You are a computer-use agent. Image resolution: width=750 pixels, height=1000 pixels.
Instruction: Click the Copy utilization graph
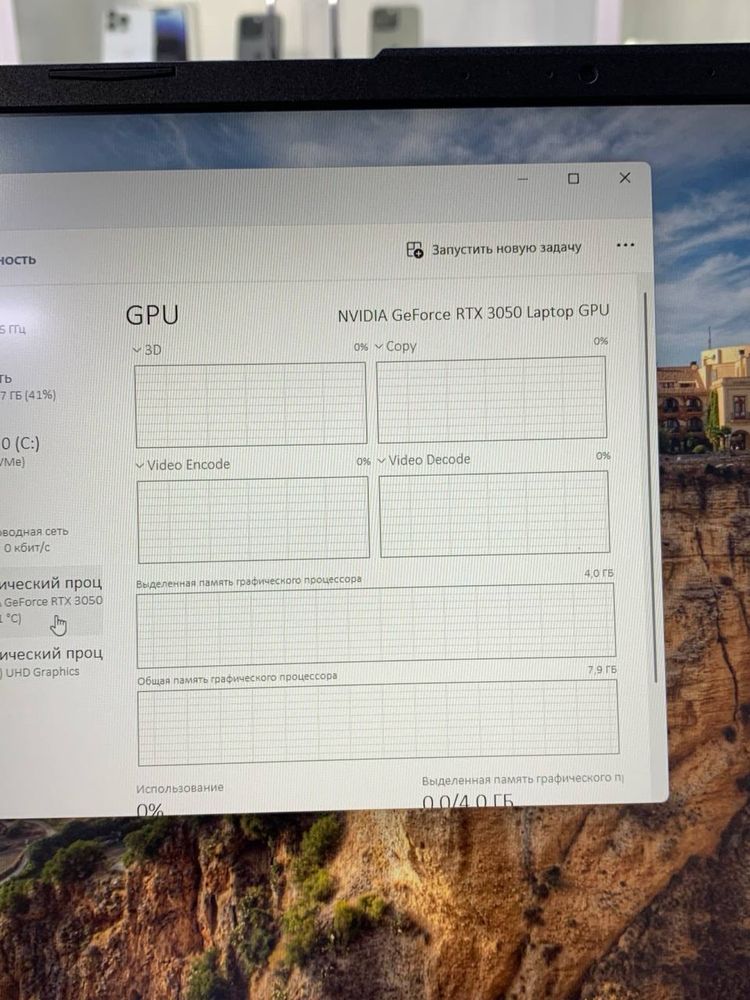pos(491,399)
